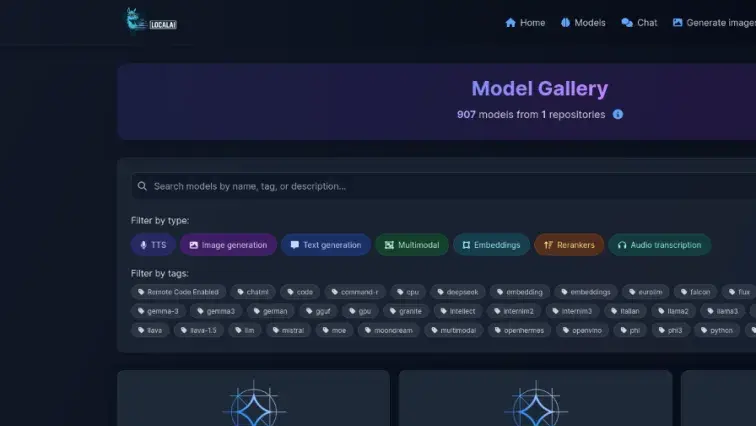
Task: Click the headphones icon on Audio transcription
Action: 621,245
